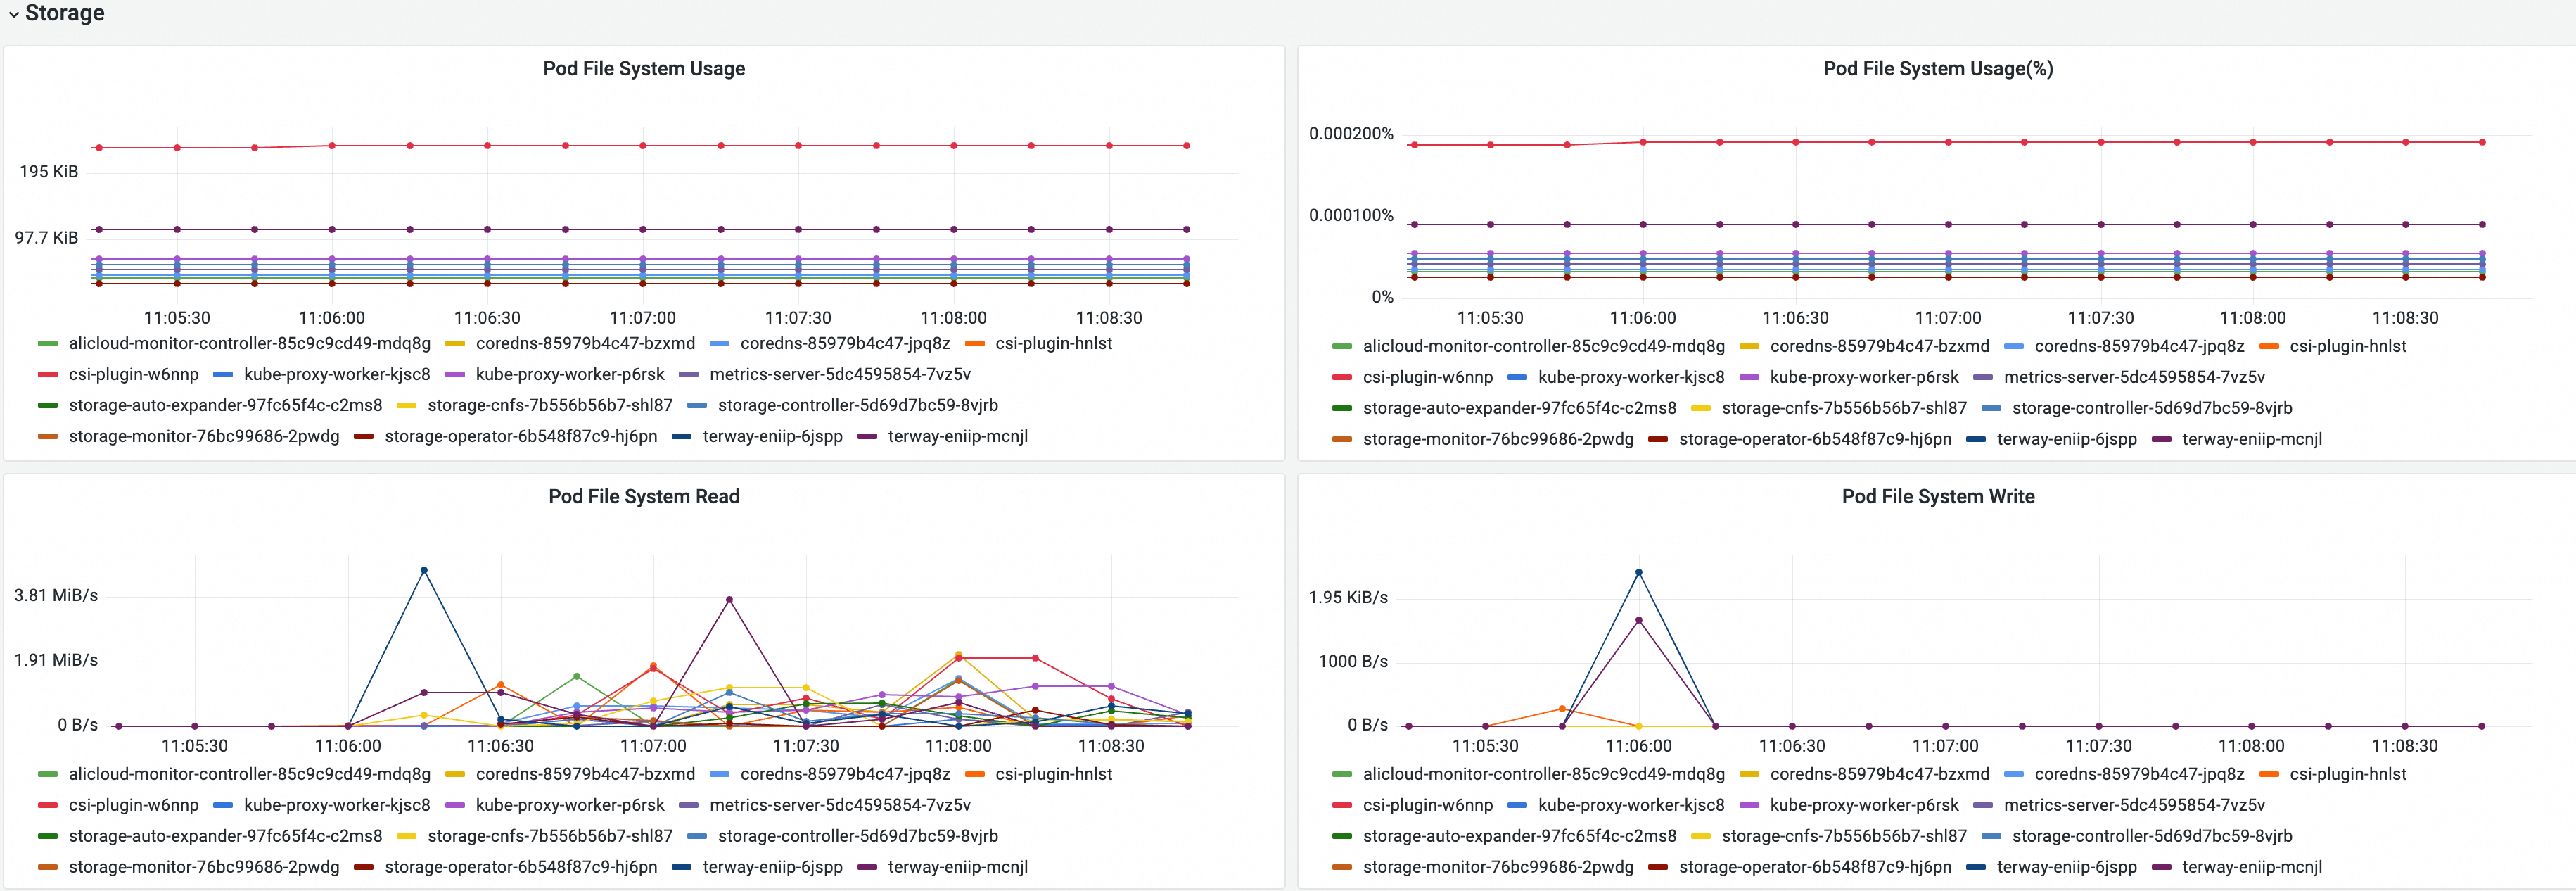Screen dimensions: 2576x891
Task: Toggle terway-eniip-6jspp series in Write panel legend
Action: pos(2066,867)
